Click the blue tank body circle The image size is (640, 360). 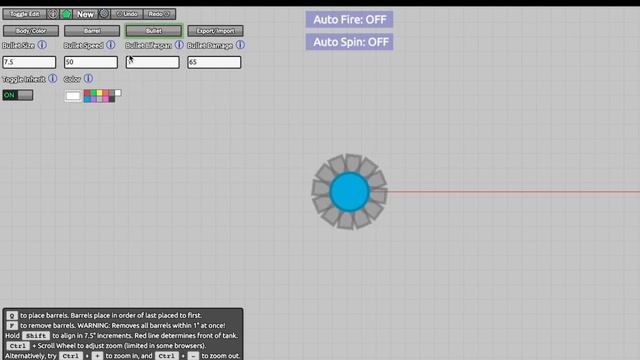(x=349, y=192)
